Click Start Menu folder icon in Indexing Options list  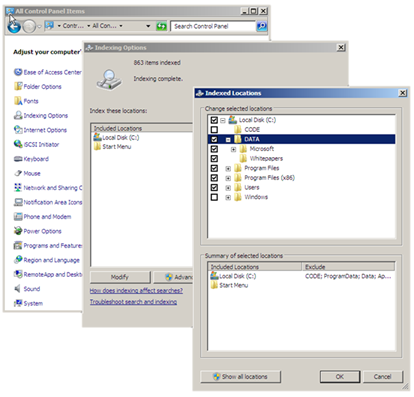[x=97, y=147]
